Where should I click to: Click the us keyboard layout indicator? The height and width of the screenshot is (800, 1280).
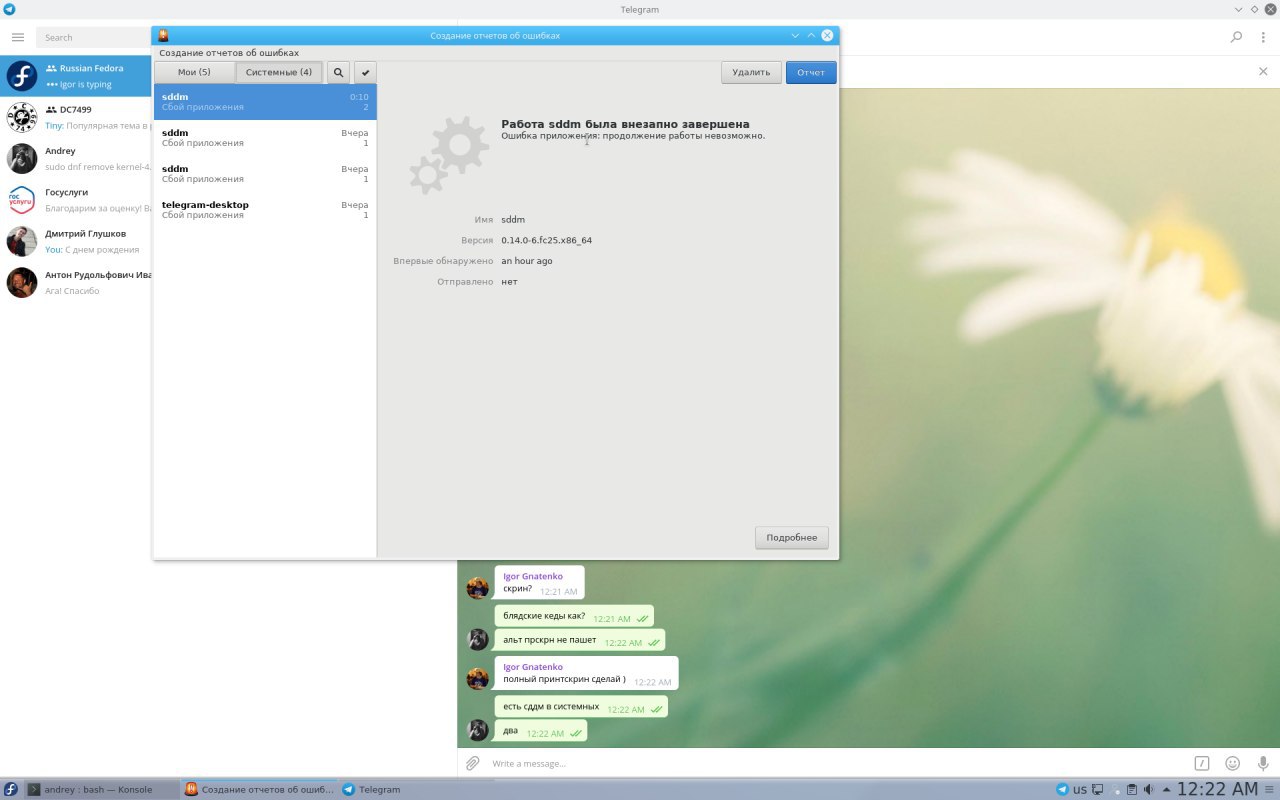(1080, 789)
